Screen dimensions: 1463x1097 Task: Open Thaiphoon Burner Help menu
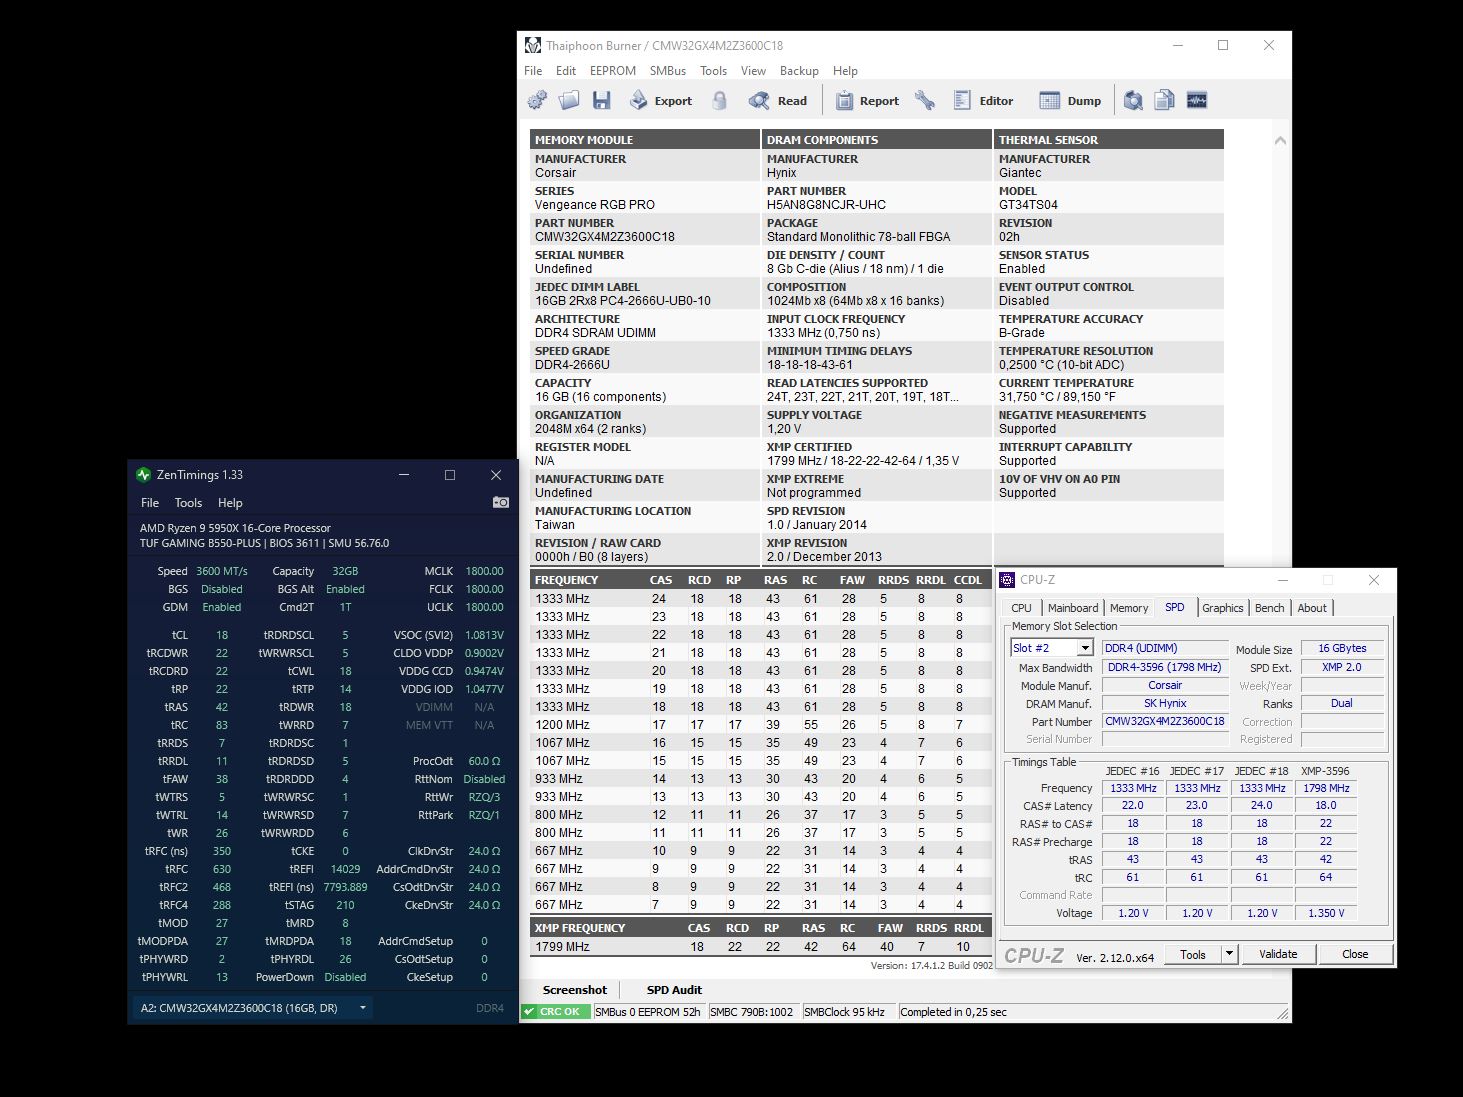pos(845,71)
